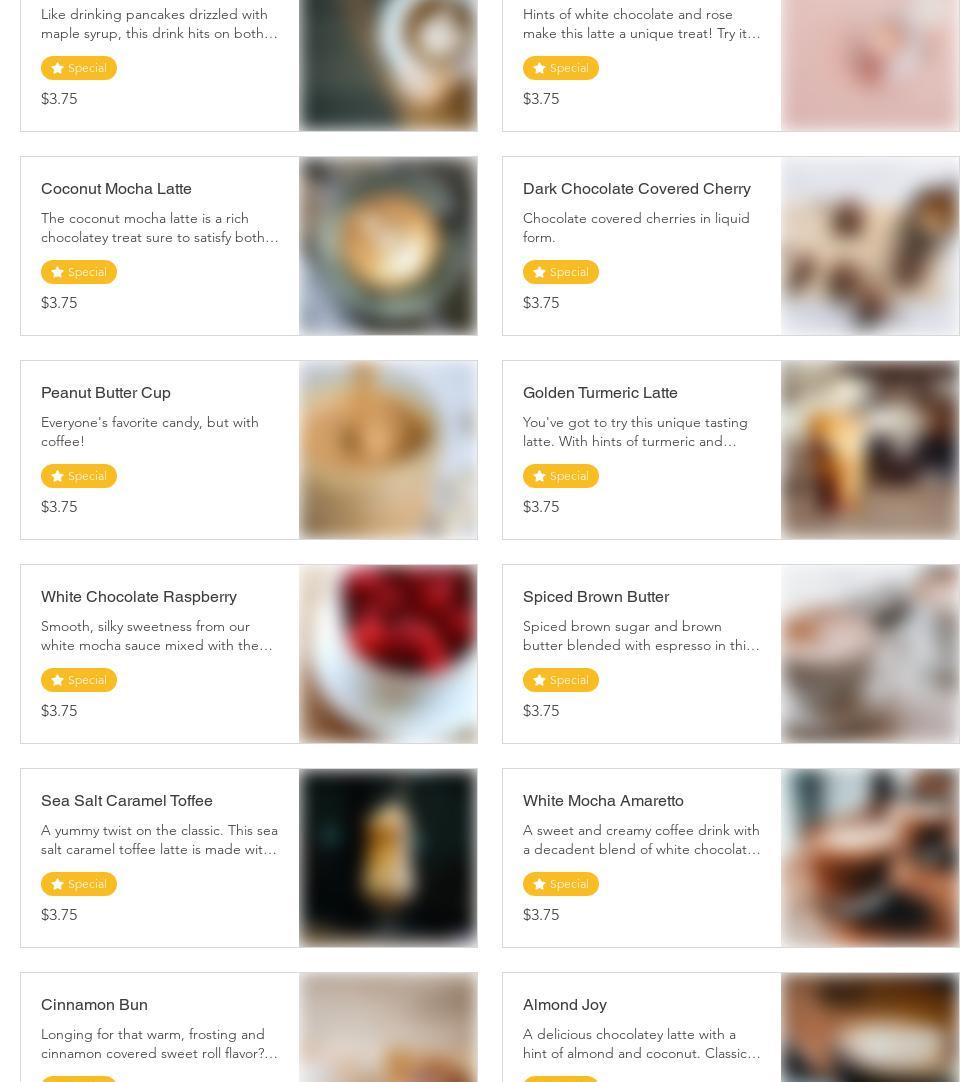Click the star icon on White Mocha Amaretto's badge
Image resolution: width=965 pixels, height=1082 pixels.
pos(539,884)
